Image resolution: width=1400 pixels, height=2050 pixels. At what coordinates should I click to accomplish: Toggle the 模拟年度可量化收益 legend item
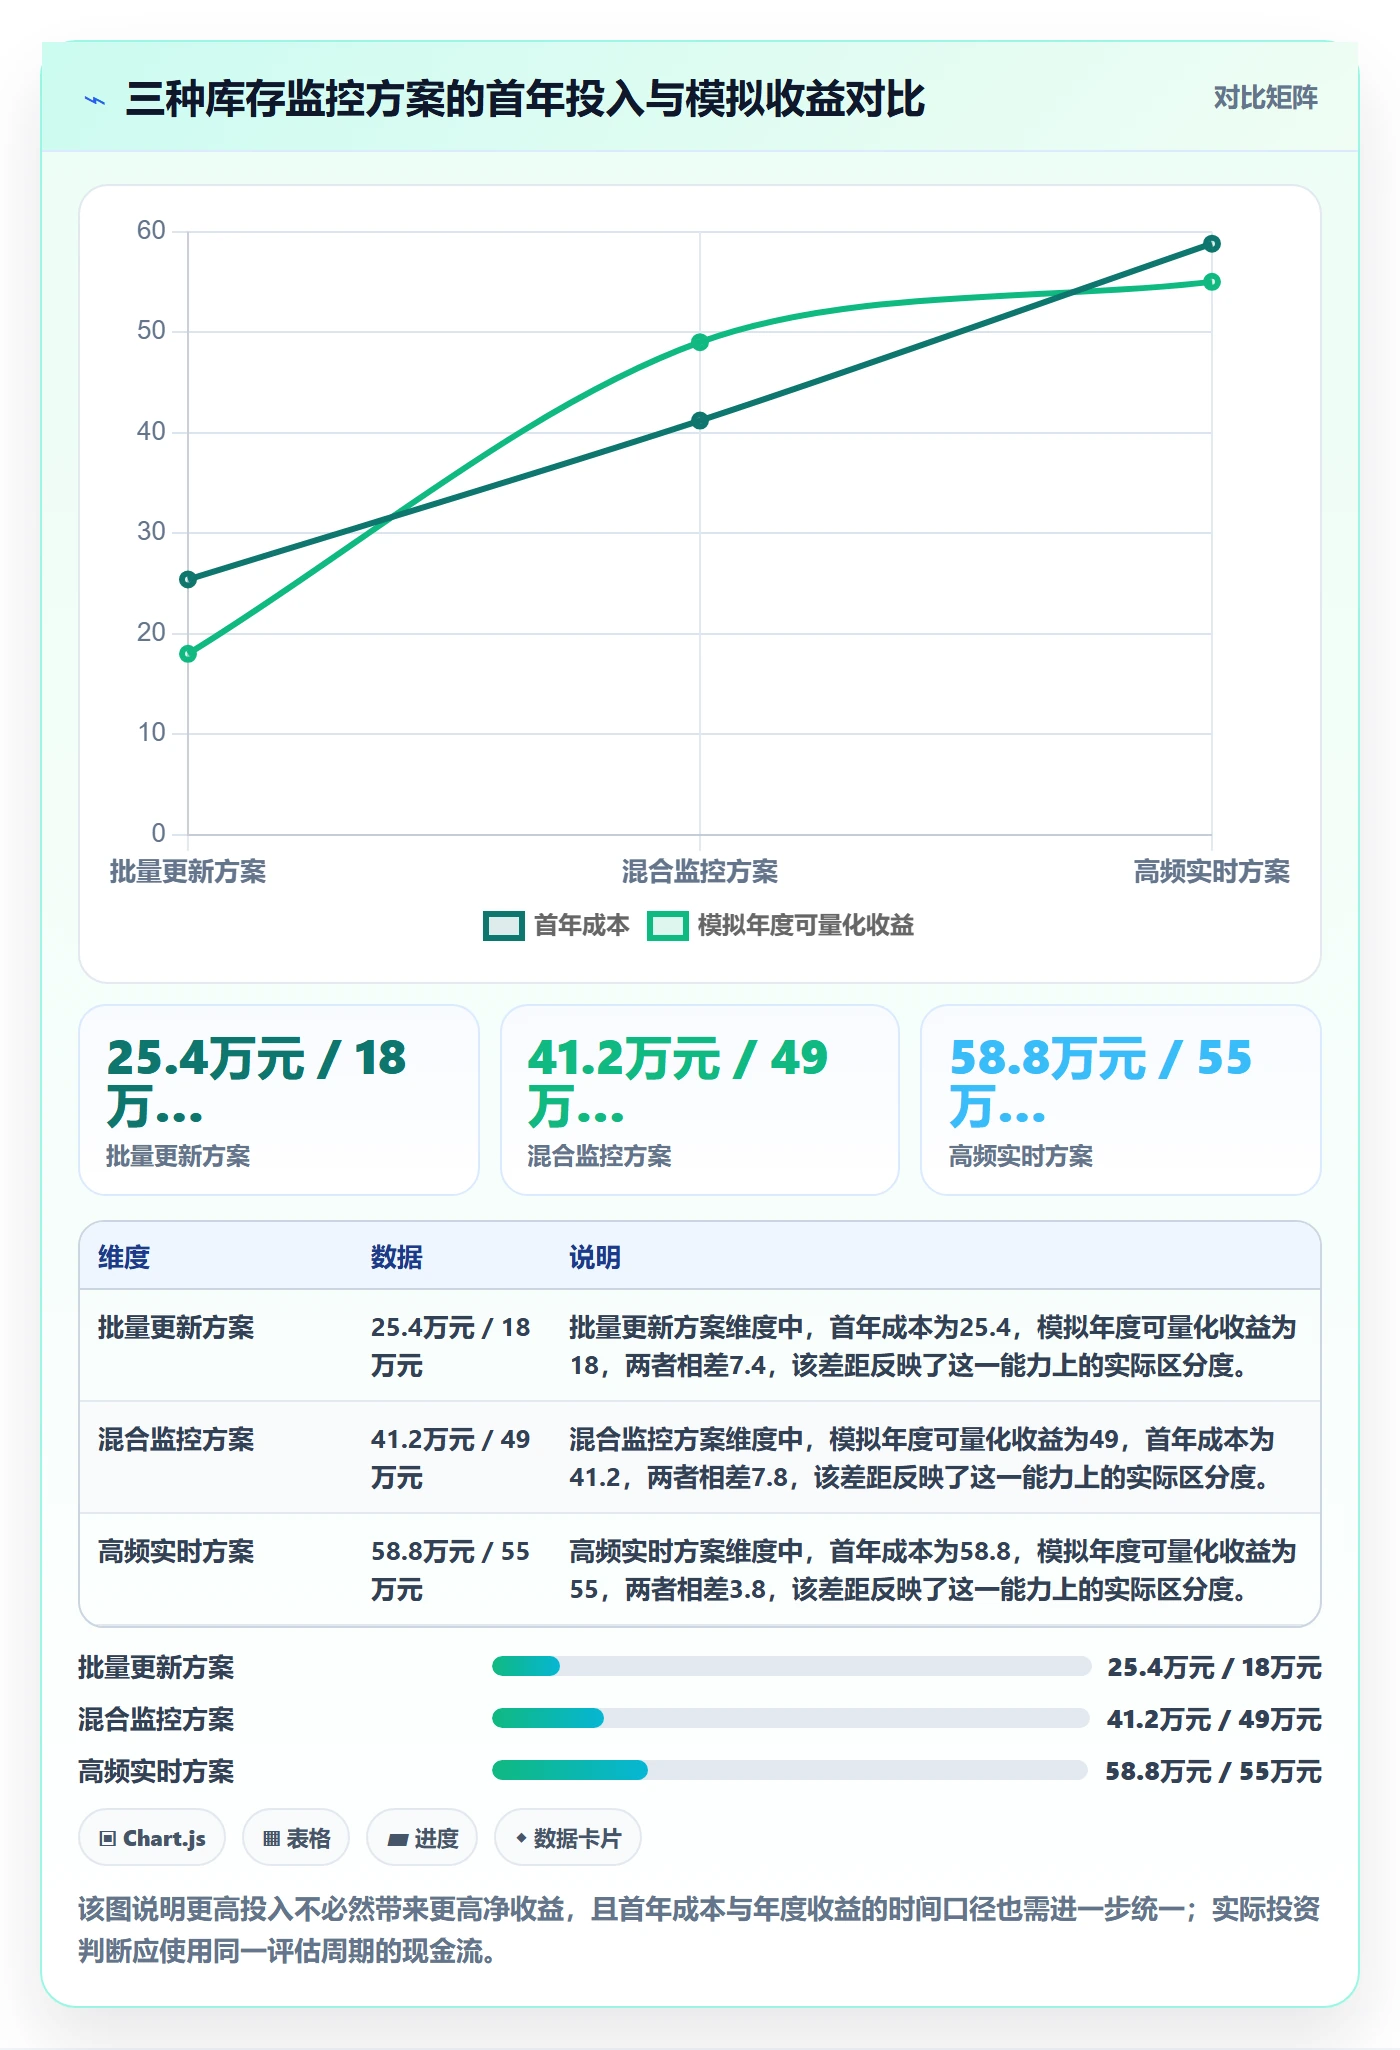pos(781,925)
